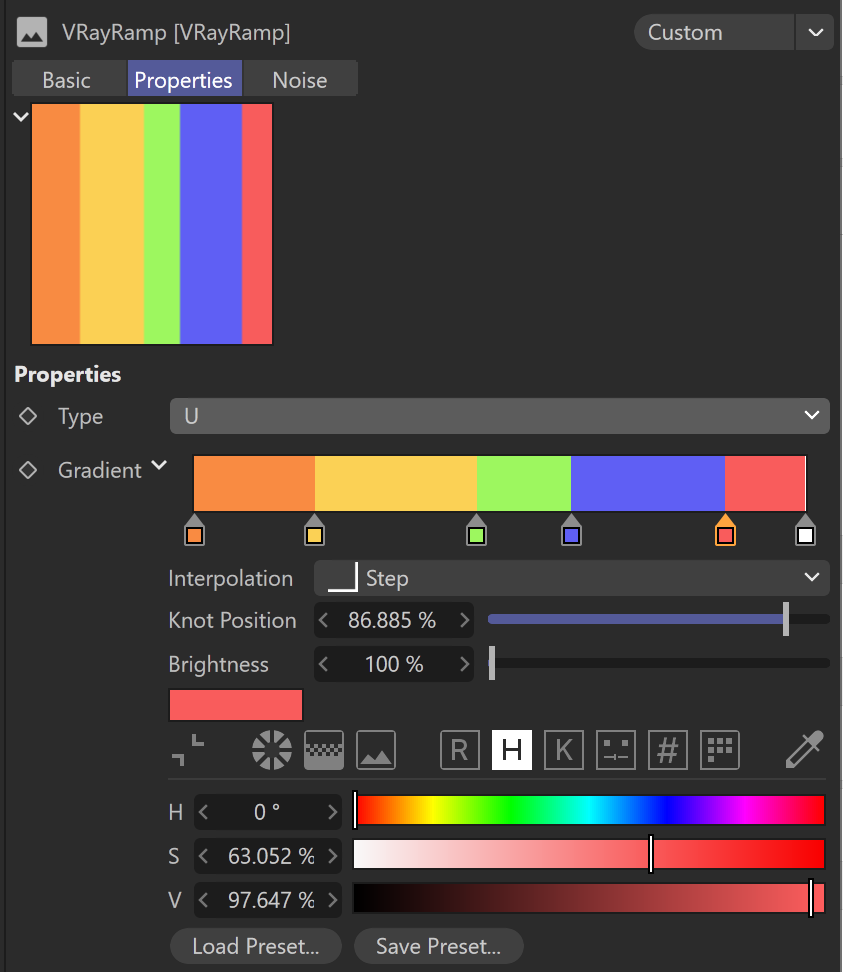Screen dimensions: 843x972
Task: Switch to RGB sliders mode (R)
Action: 459,750
